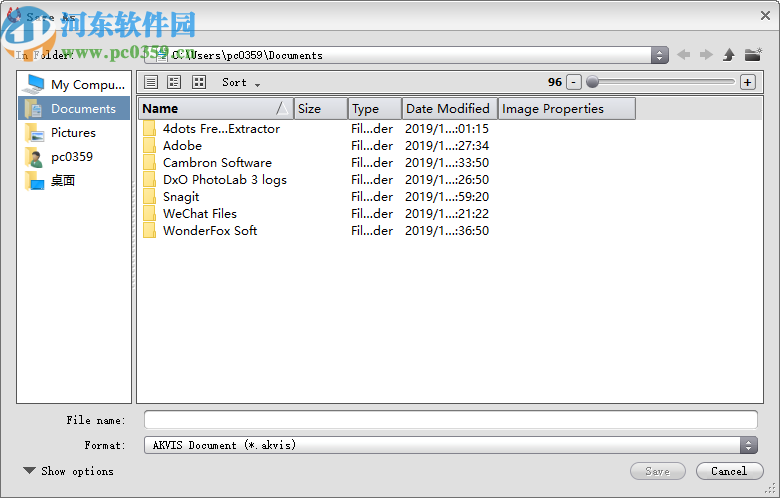This screenshot has width=780, height=498.
Task: Click Fil...der type in Cambron Software row
Action: click(x=372, y=163)
